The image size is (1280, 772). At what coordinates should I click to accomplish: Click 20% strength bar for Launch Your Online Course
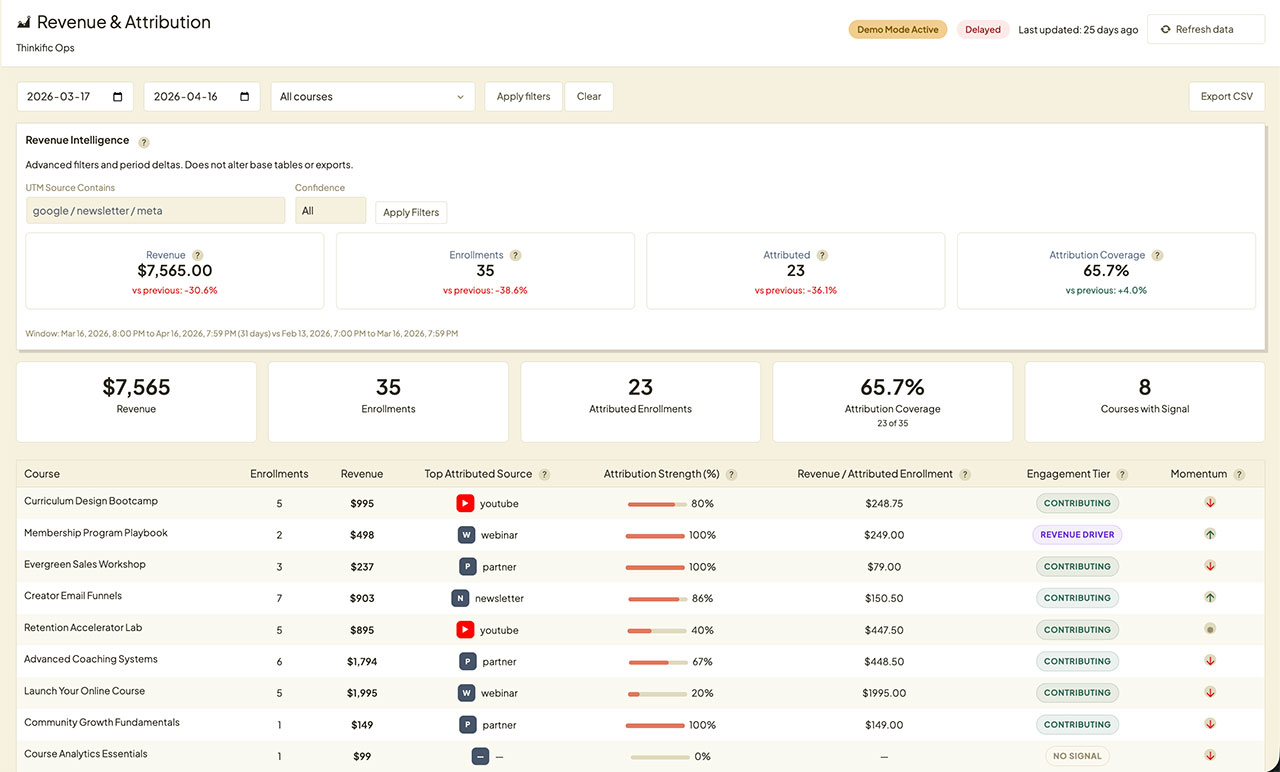pos(657,694)
